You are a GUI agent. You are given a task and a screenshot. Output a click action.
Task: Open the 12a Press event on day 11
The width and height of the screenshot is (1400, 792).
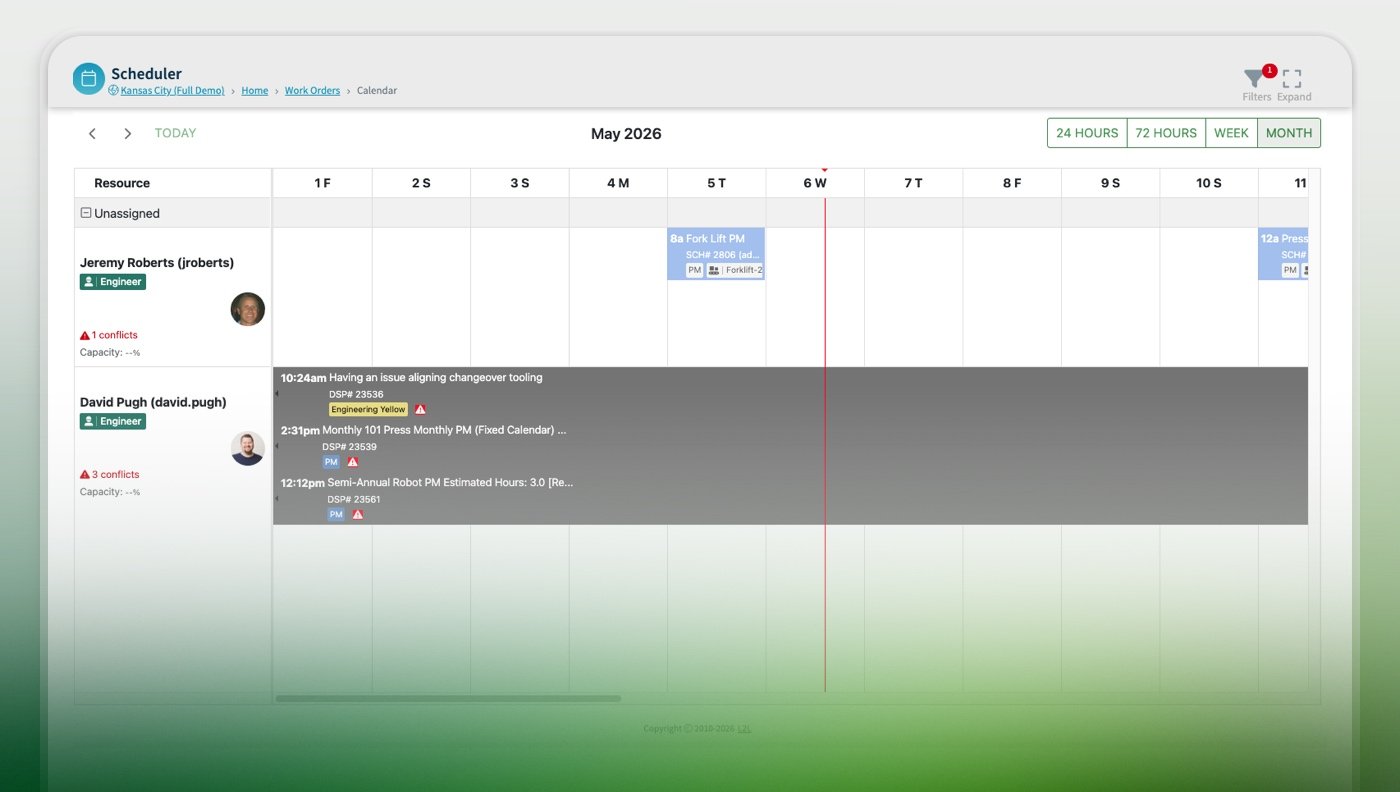(1283, 254)
